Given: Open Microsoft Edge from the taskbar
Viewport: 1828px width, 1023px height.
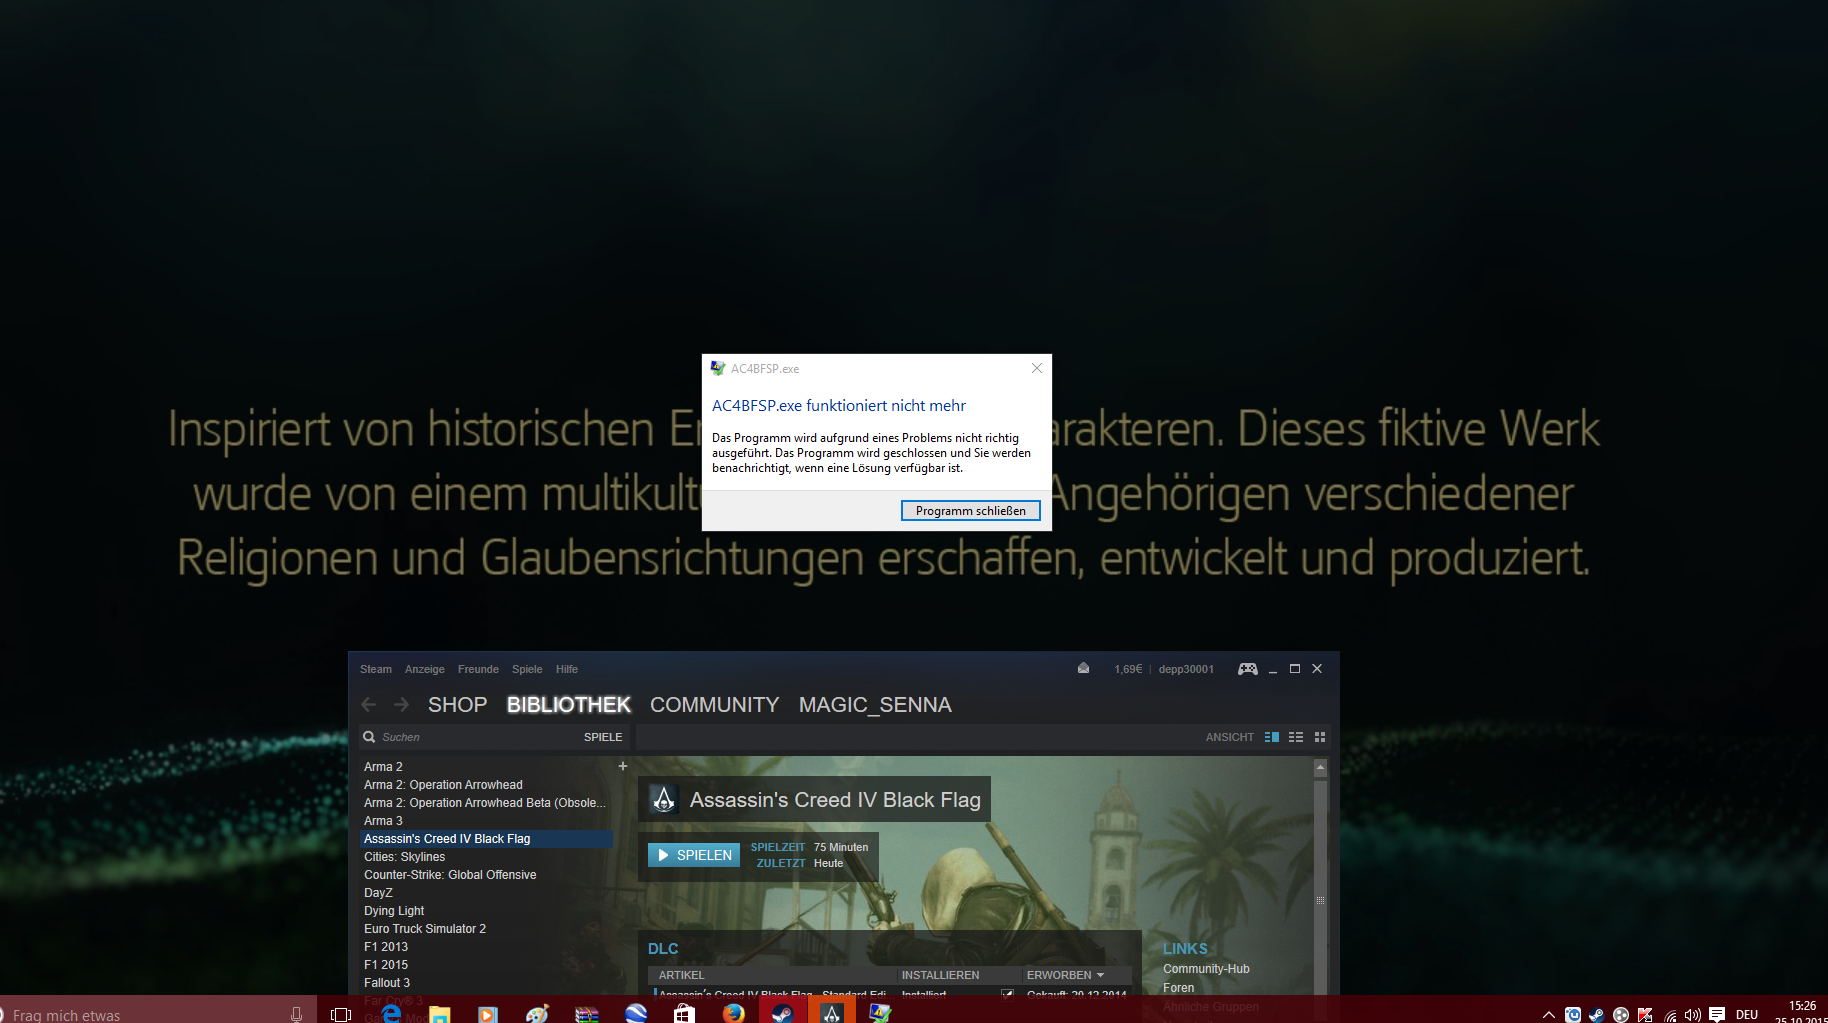Looking at the screenshot, I should click(x=391, y=1014).
